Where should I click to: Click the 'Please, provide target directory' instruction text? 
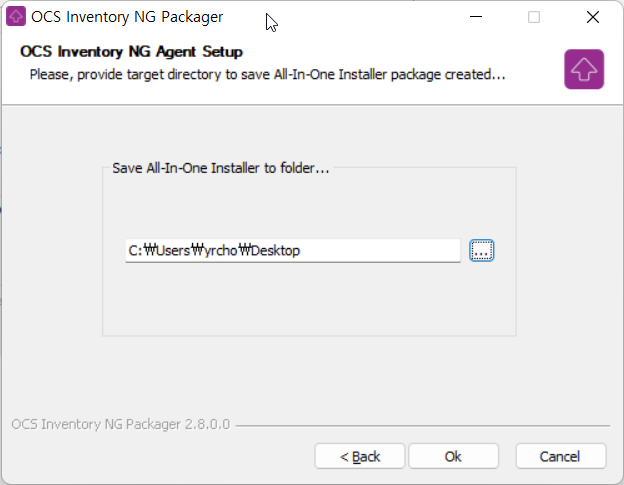click(x=267, y=74)
